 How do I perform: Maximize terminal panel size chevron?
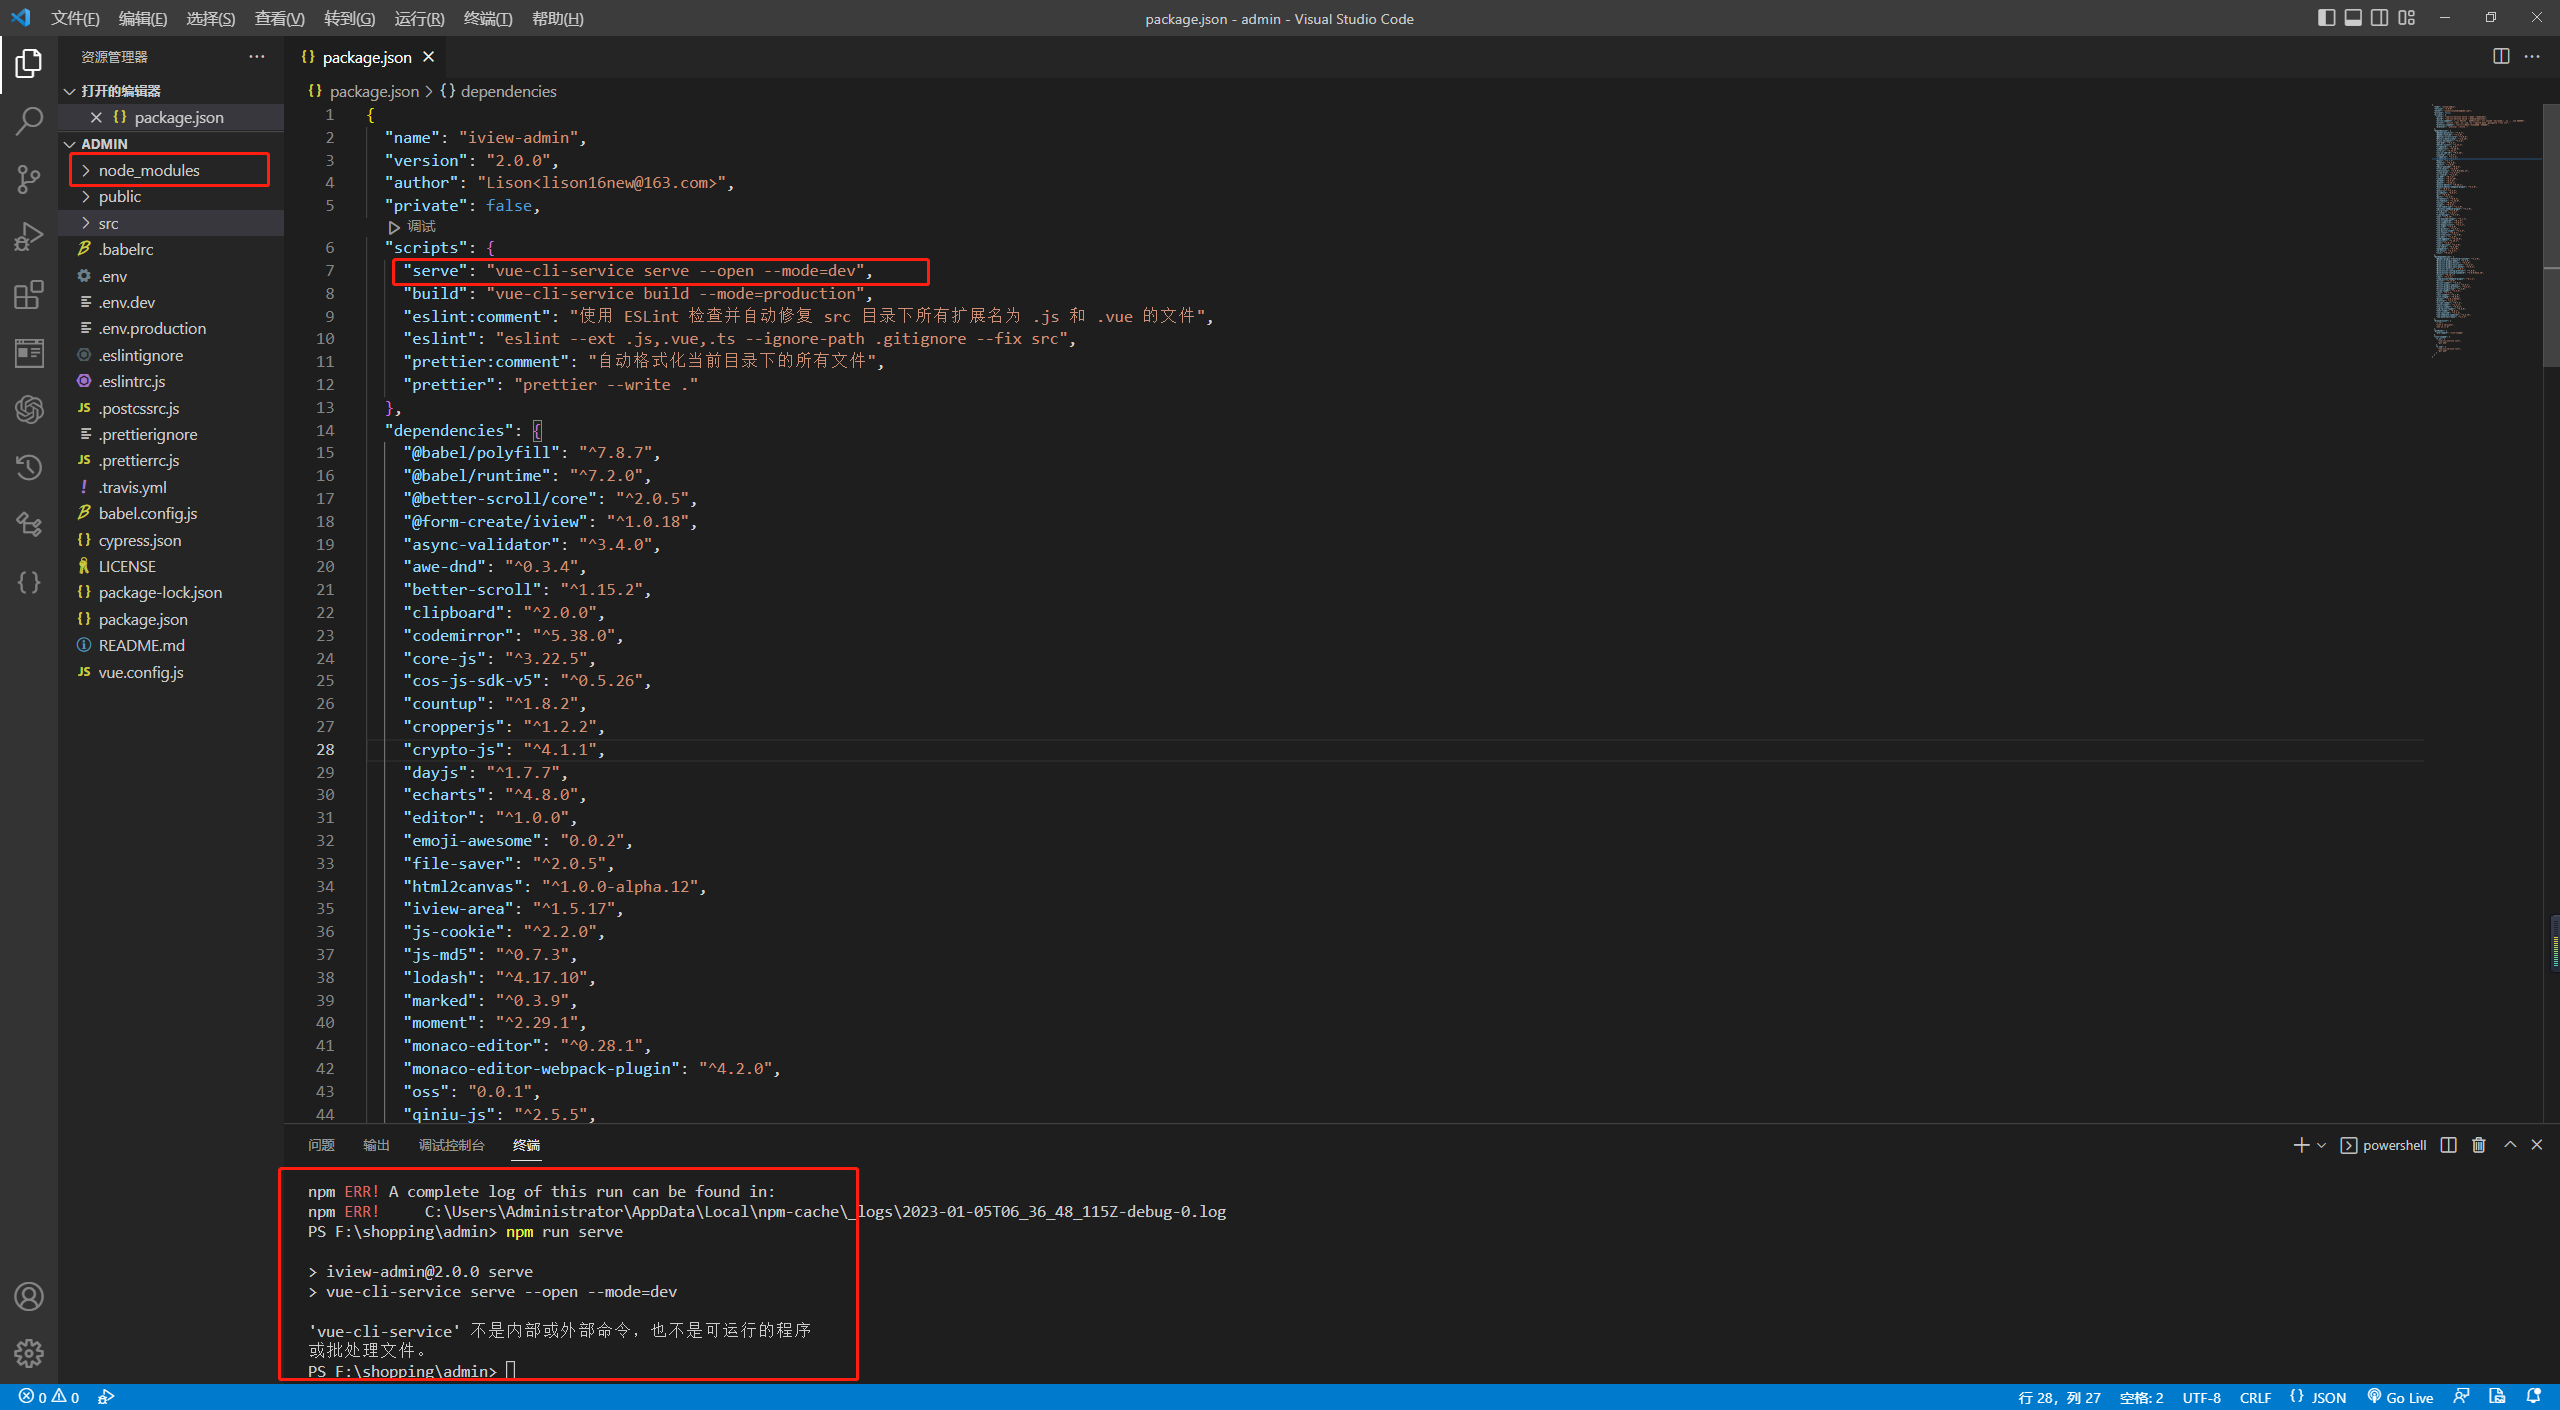click(x=2509, y=1145)
